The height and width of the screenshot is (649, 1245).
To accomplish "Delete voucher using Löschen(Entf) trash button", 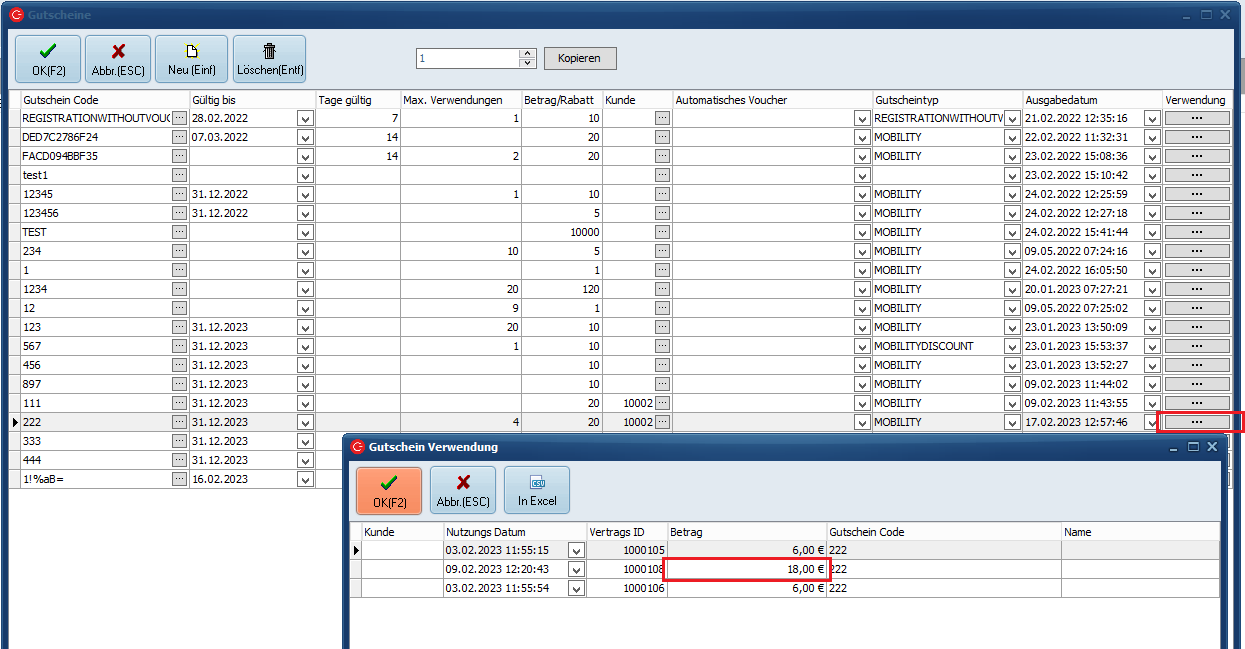I will (269, 59).
